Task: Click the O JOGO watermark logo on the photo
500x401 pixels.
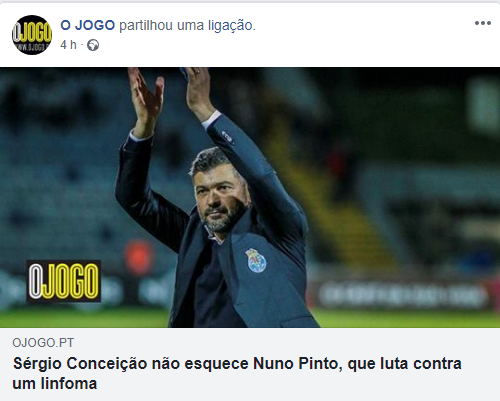Action: pyautogui.click(x=63, y=281)
